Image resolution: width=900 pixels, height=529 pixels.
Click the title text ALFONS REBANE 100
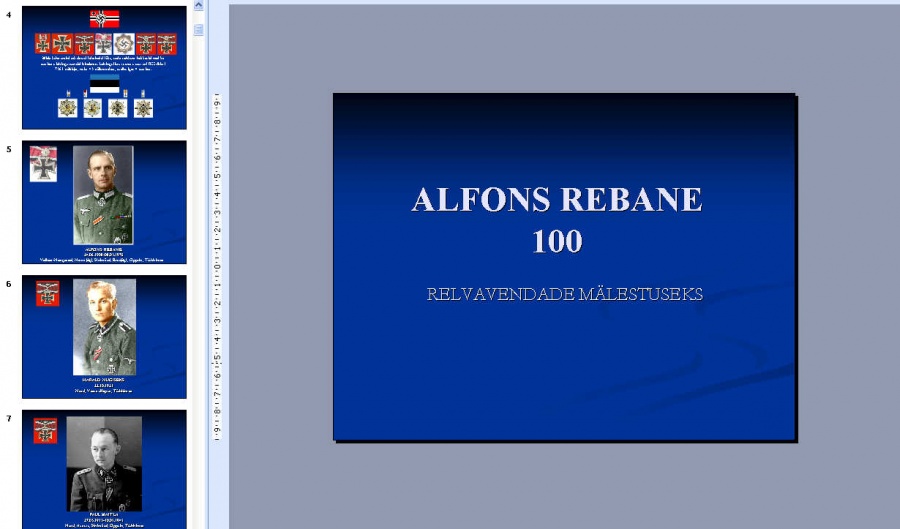coord(557,219)
